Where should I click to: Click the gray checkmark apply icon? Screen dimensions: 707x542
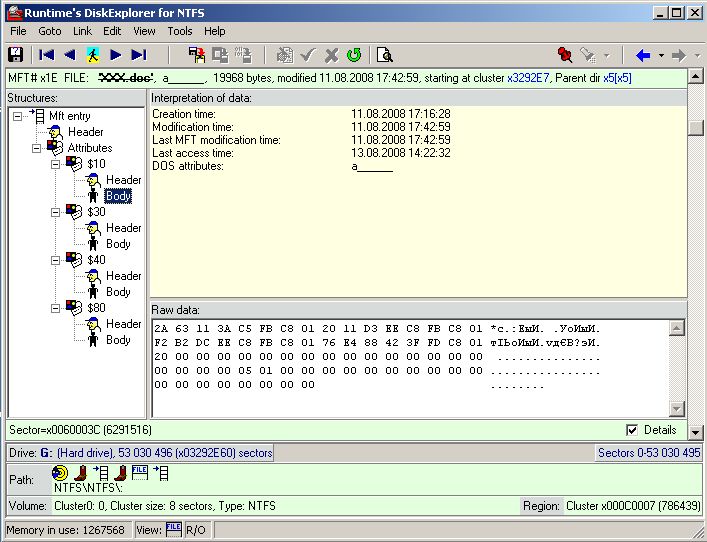tap(308, 55)
